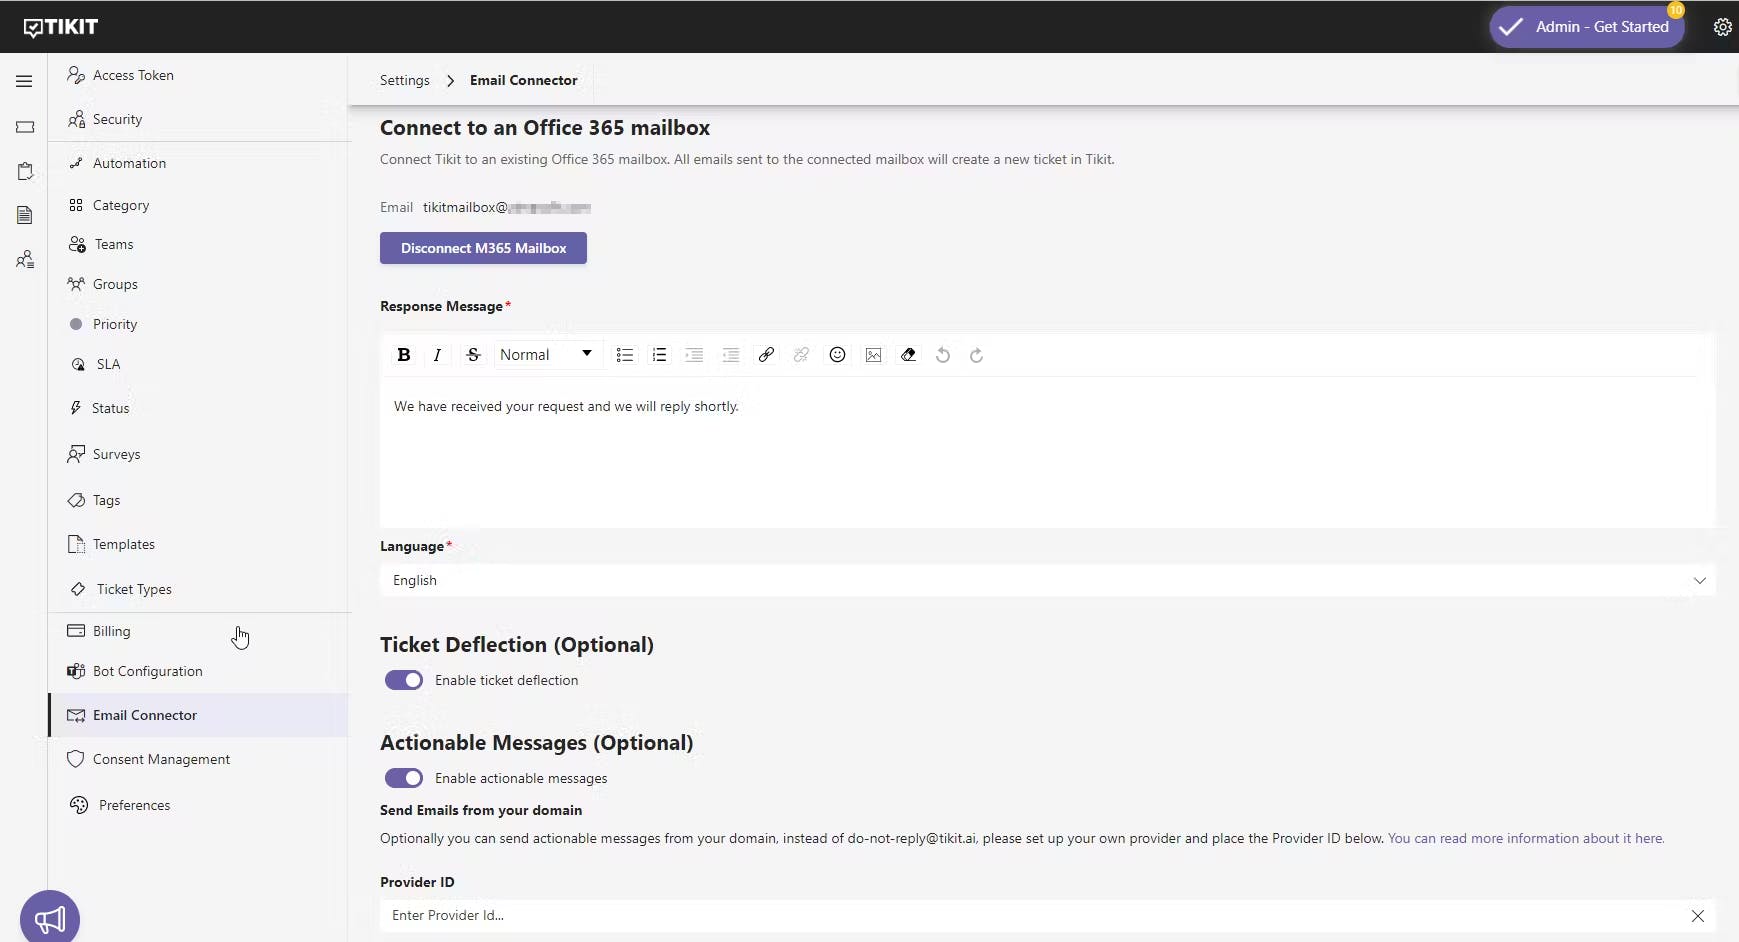
Task: Disable ticket deflection toggle
Action: coord(404,680)
